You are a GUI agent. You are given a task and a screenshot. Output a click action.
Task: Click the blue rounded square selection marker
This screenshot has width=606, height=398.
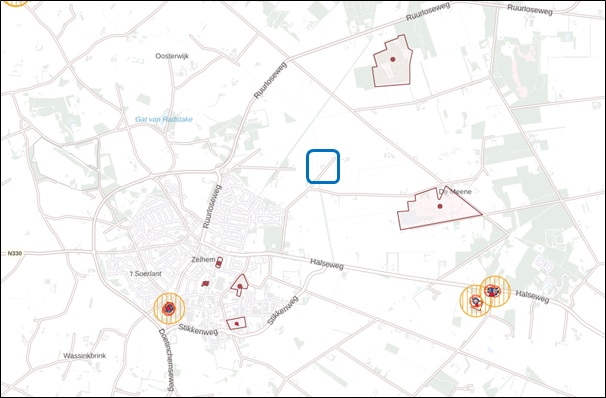point(323,166)
